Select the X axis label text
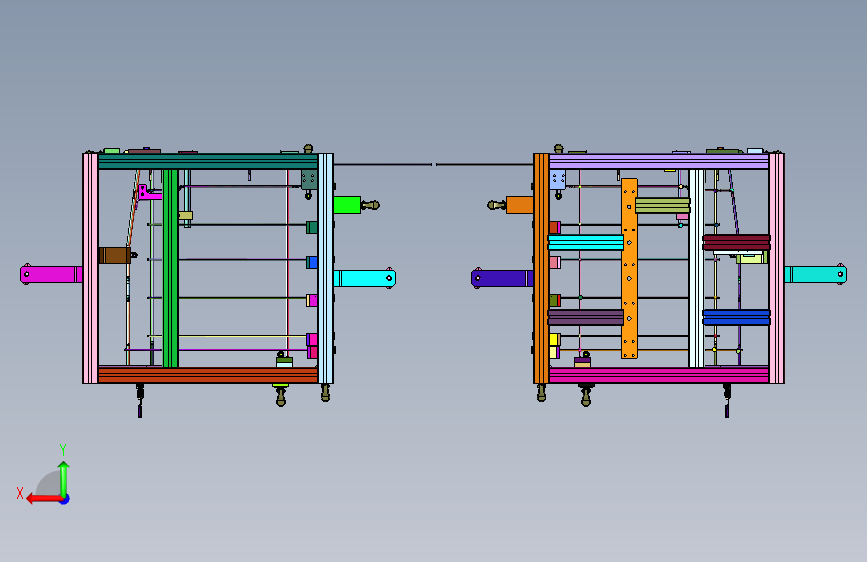867x562 pixels. [20, 493]
